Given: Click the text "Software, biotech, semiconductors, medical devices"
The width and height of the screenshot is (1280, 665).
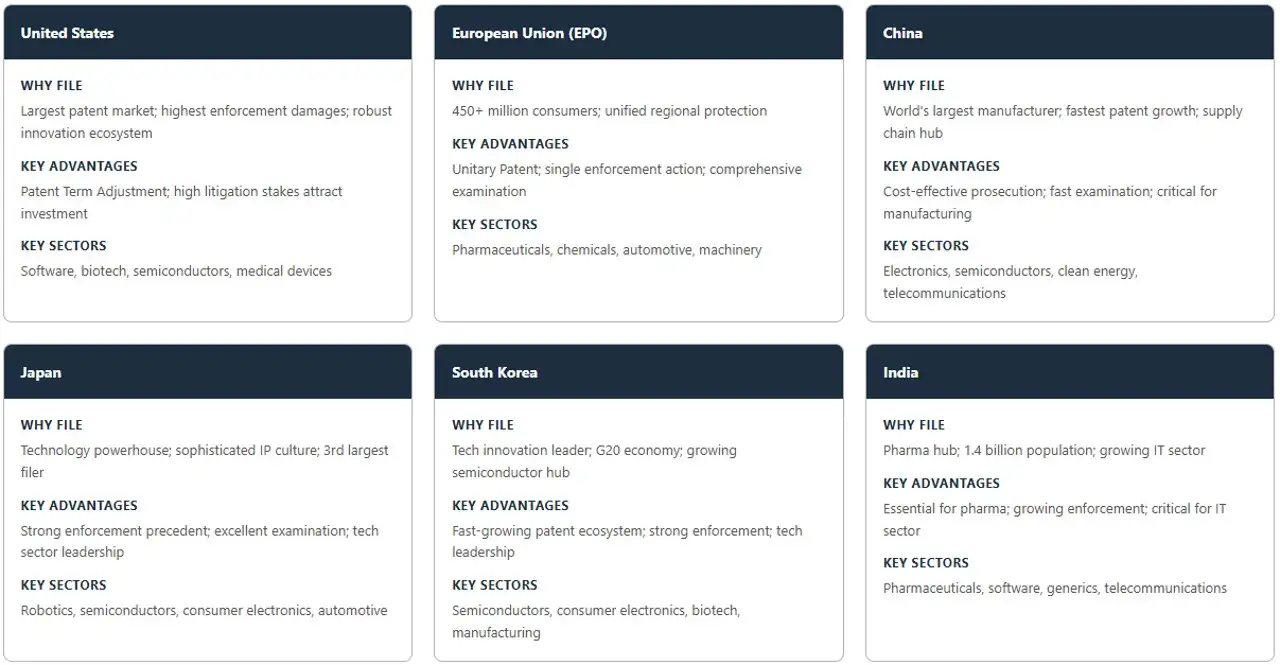Looking at the screenshot, I should [176, 271].
